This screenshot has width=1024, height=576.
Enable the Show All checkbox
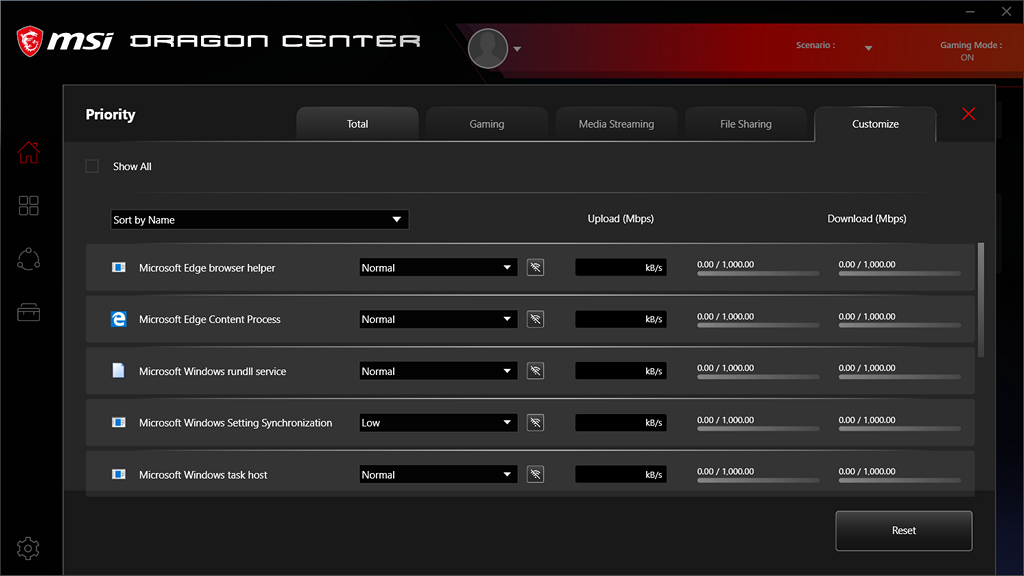click(92, 166)
